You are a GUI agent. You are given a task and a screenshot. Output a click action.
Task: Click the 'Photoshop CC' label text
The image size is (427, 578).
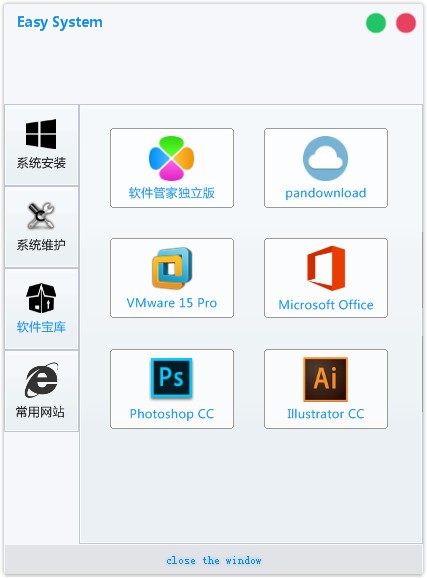tap(171, 414)
